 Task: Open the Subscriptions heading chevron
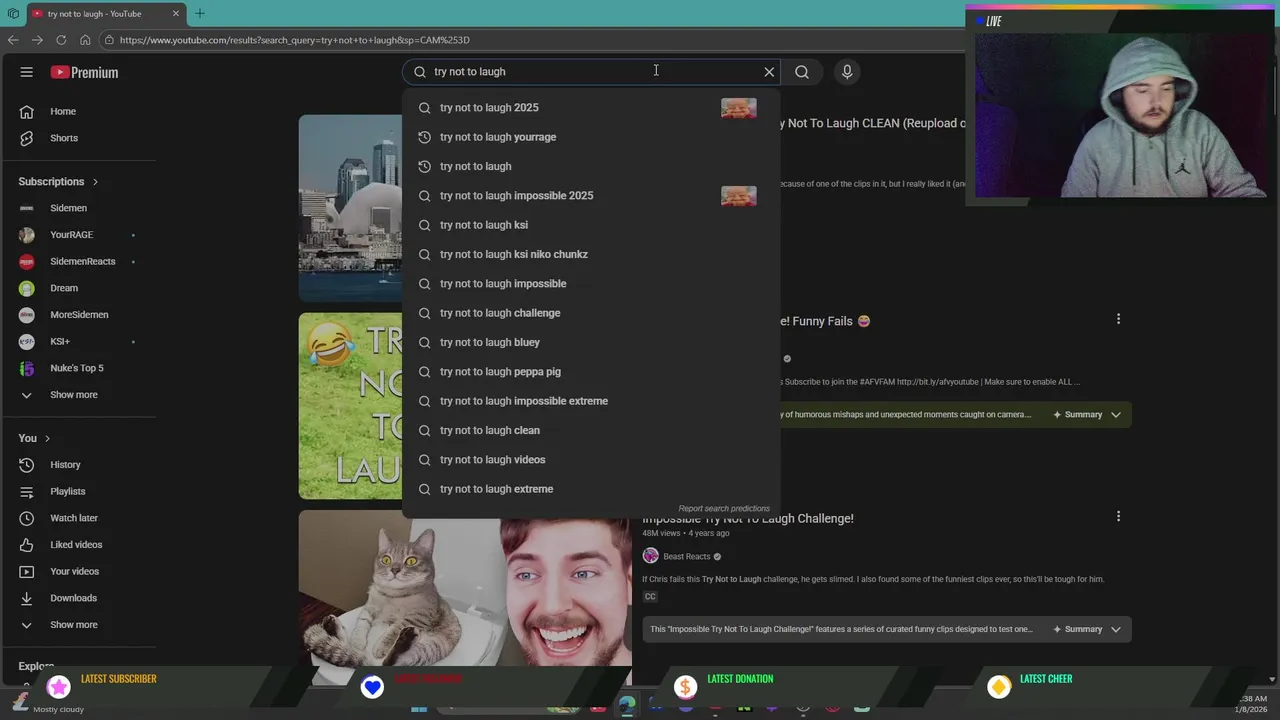point(96,182)
